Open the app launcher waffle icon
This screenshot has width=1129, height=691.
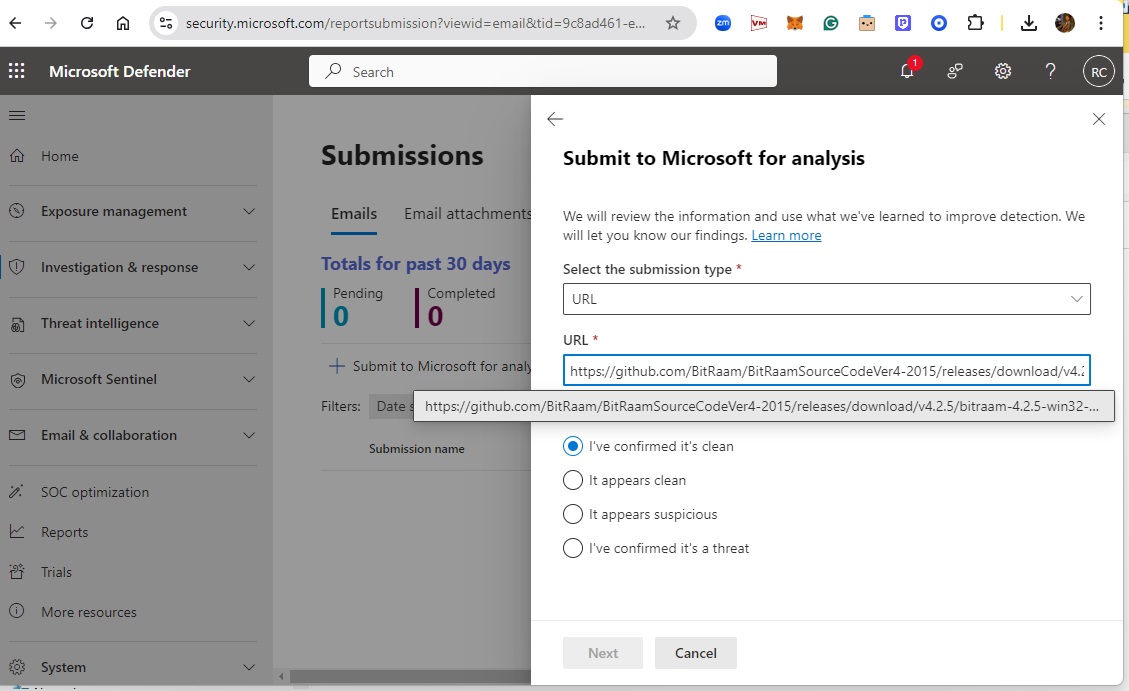(17, 71)
